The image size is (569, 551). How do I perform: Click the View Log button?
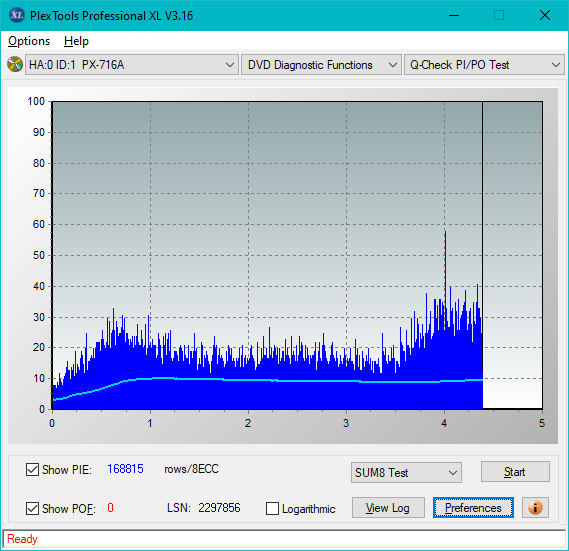pyautogui.click(x=388, y=507)
